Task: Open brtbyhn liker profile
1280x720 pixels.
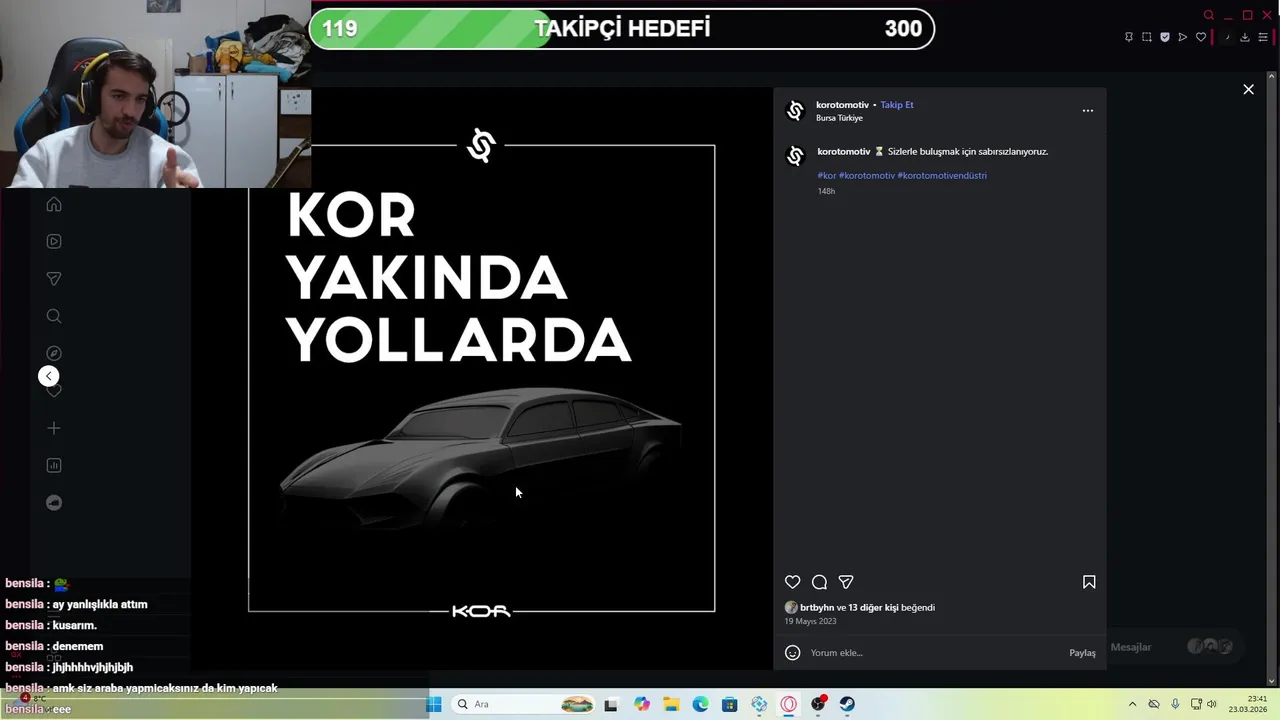Action: (x=817, y=608)
